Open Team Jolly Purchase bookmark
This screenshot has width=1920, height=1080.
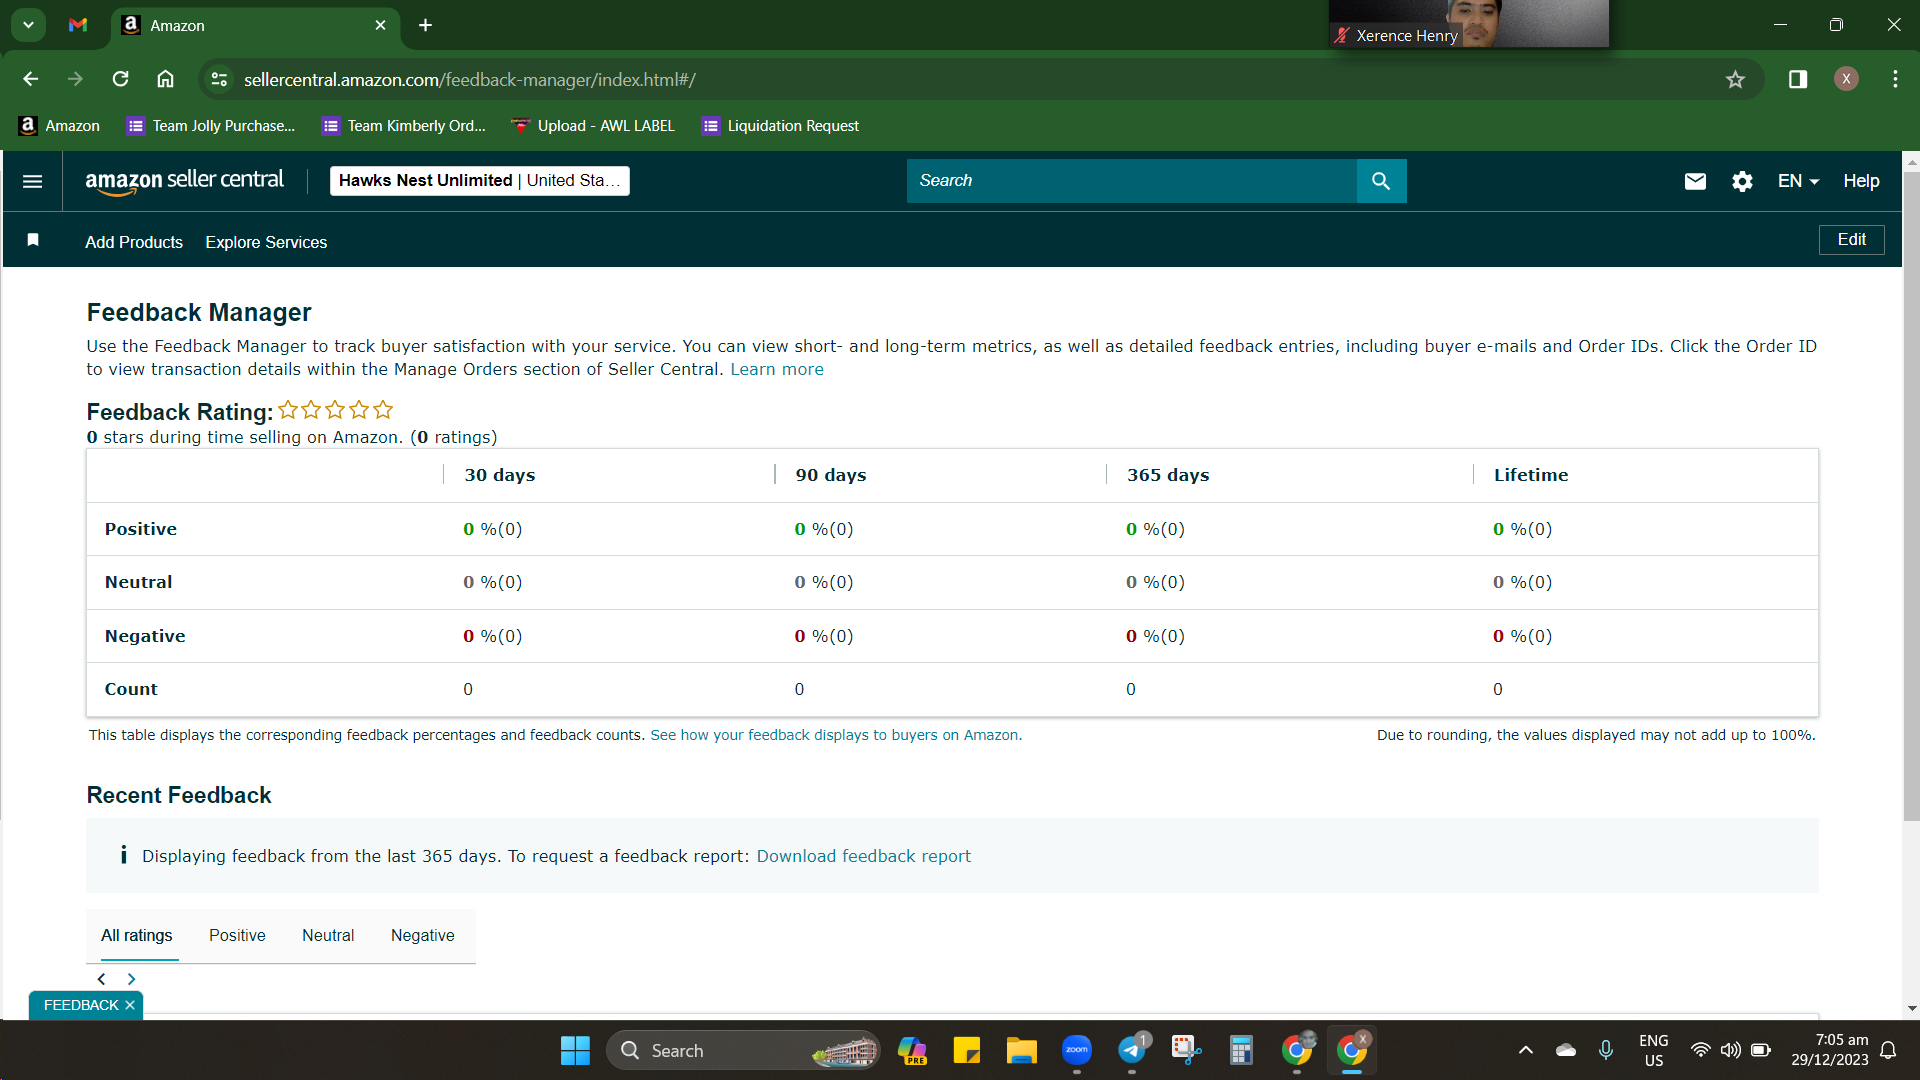(211, 126)
